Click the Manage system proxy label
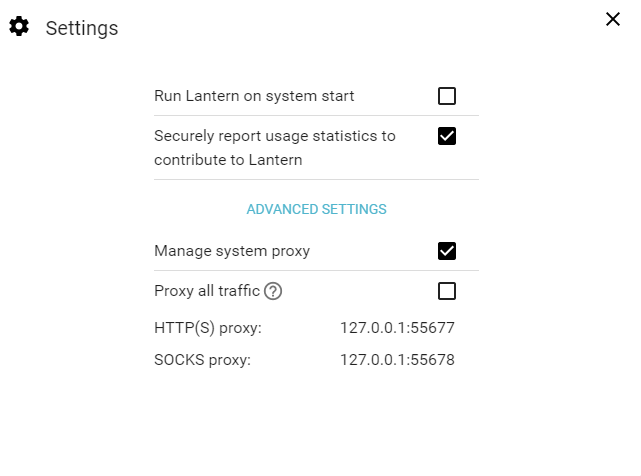641x476 pixels. 232,251
